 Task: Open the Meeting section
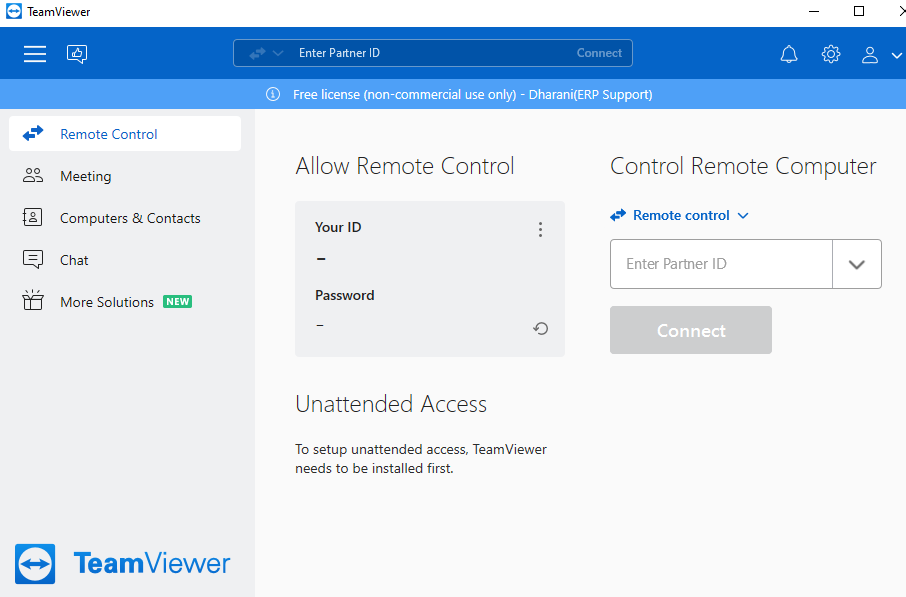point(125,176)
